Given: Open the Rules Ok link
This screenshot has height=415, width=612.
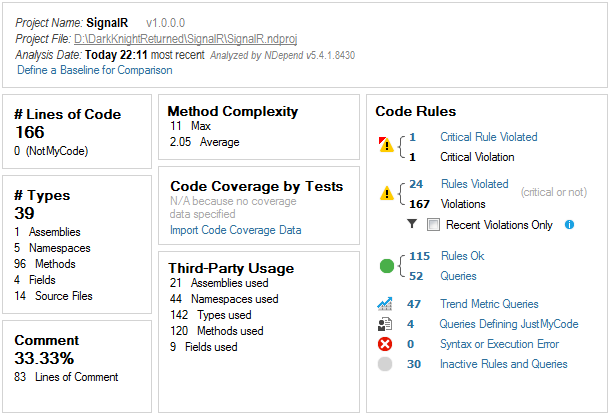Looking at the screenshot, I should pyautogui.click(x=463, y=256).
